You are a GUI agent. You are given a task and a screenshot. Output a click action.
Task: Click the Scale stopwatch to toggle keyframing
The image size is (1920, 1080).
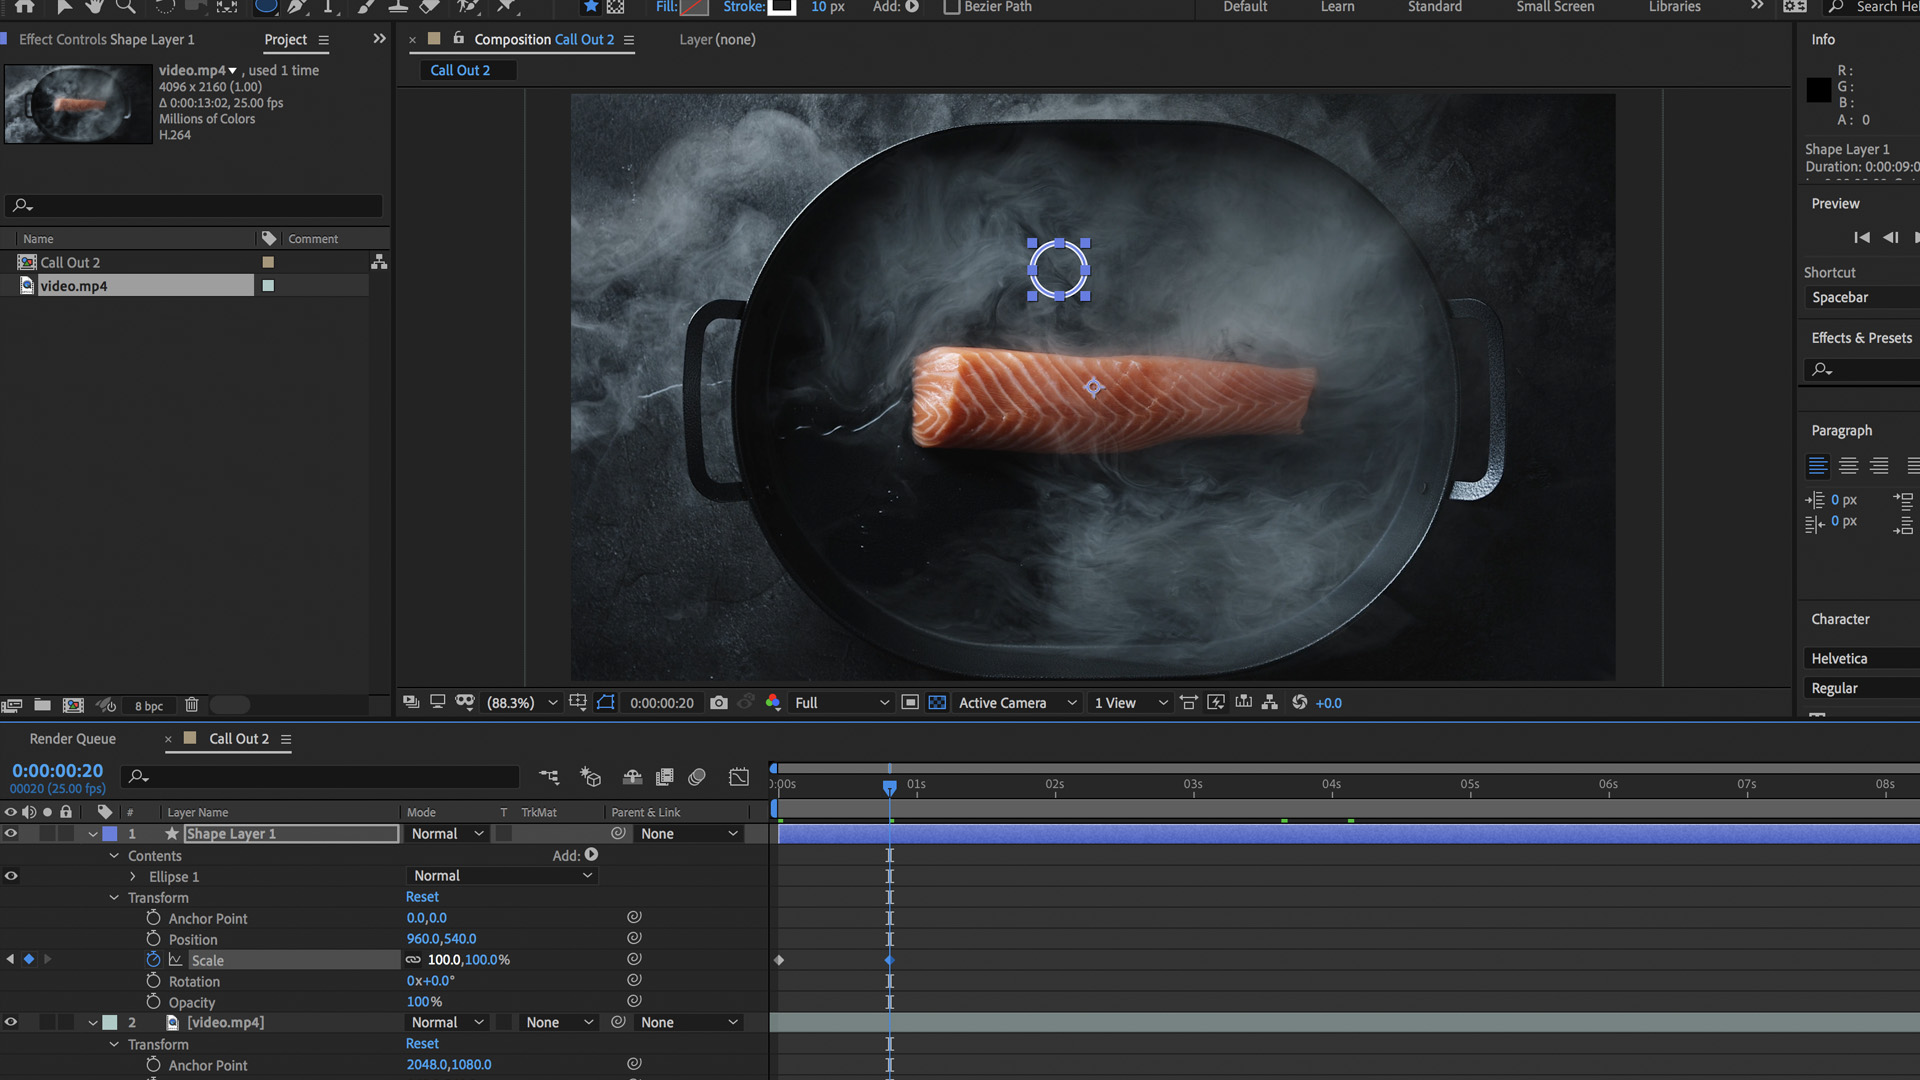[154, 960]
